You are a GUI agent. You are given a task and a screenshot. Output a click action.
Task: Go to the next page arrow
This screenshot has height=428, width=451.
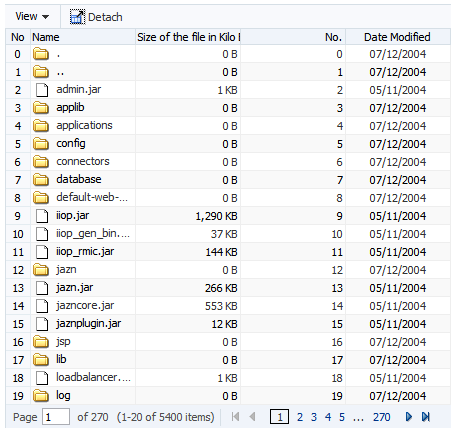409,417
